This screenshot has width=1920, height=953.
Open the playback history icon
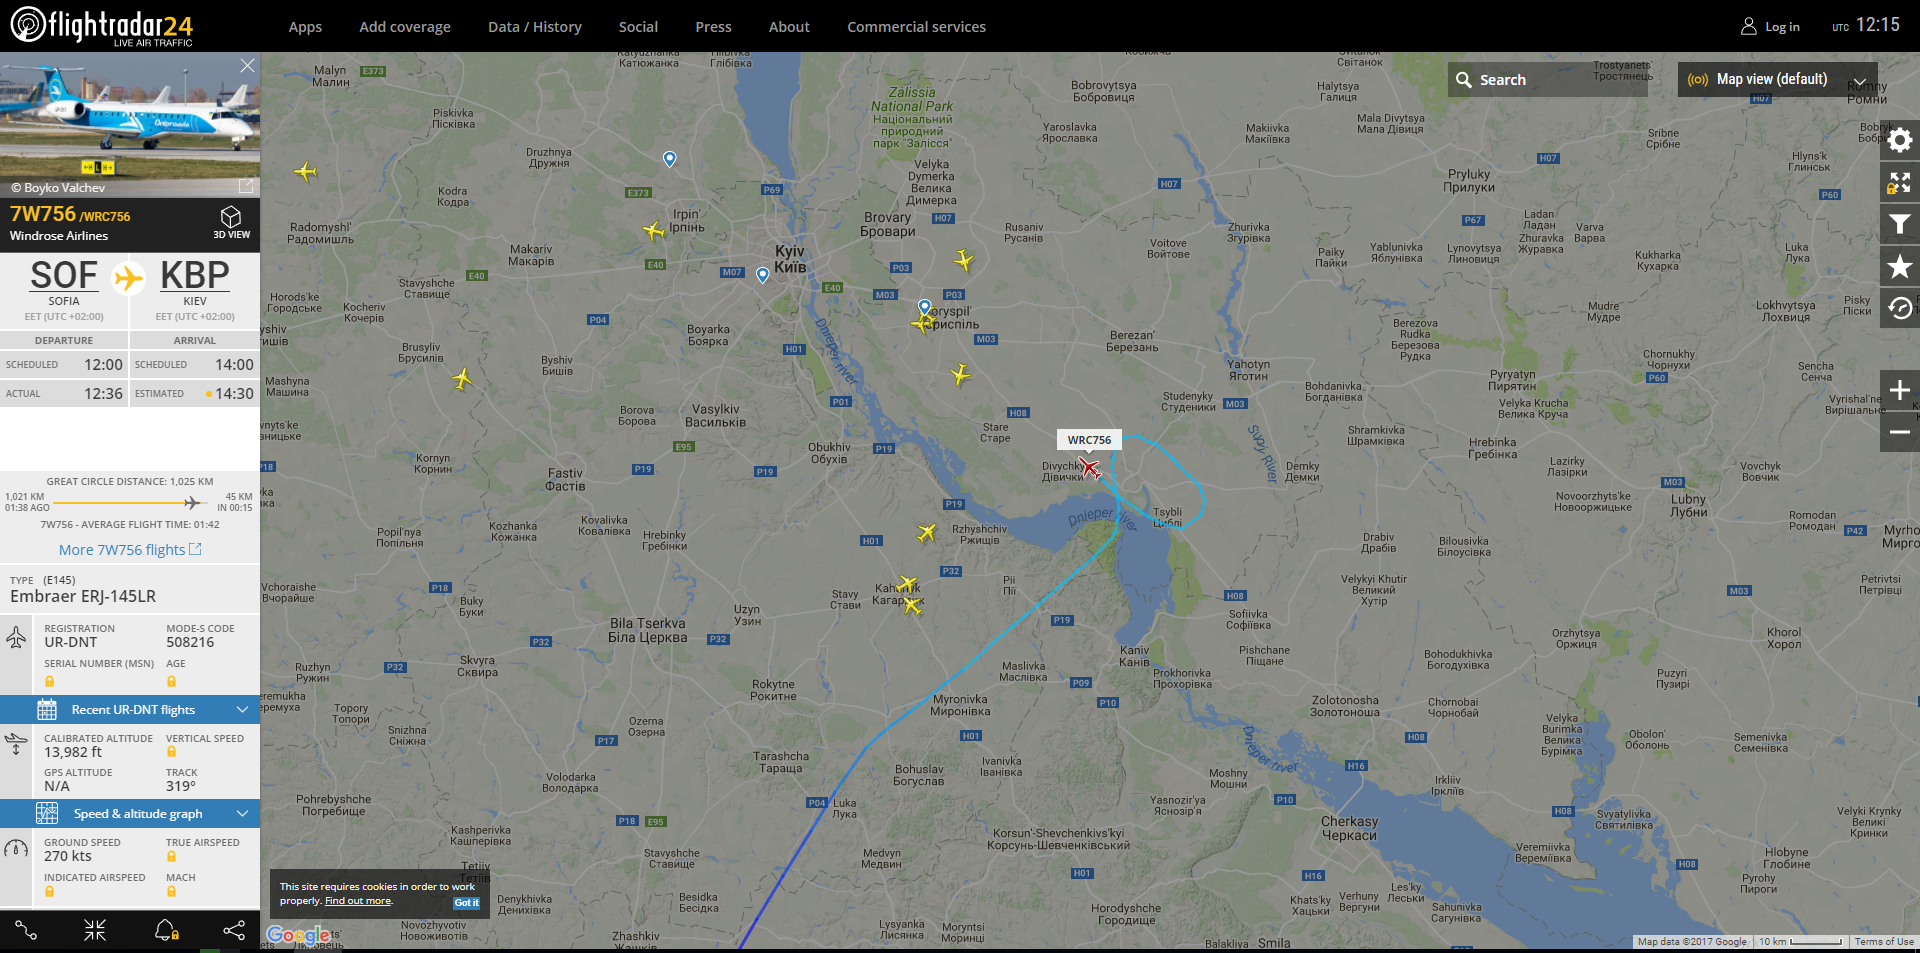tap(1900, 308)
